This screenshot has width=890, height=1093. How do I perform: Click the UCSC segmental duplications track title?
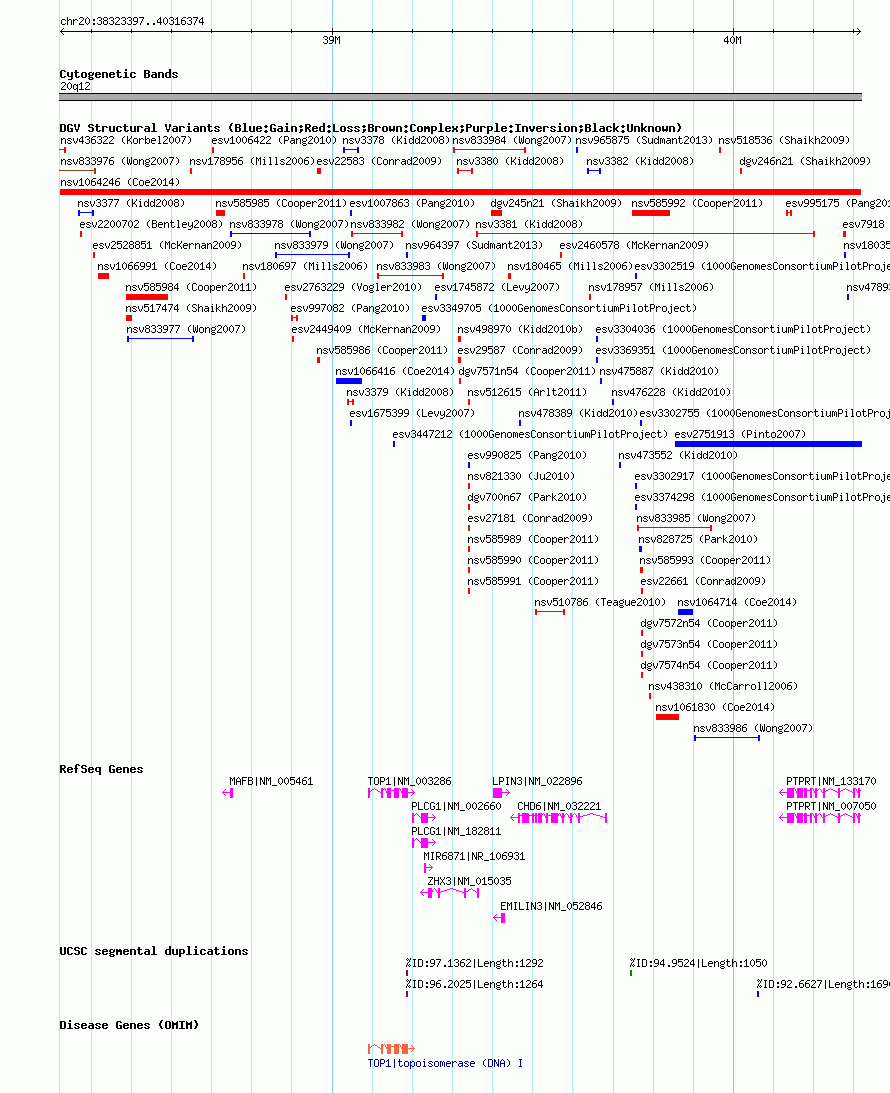point(153,951)
